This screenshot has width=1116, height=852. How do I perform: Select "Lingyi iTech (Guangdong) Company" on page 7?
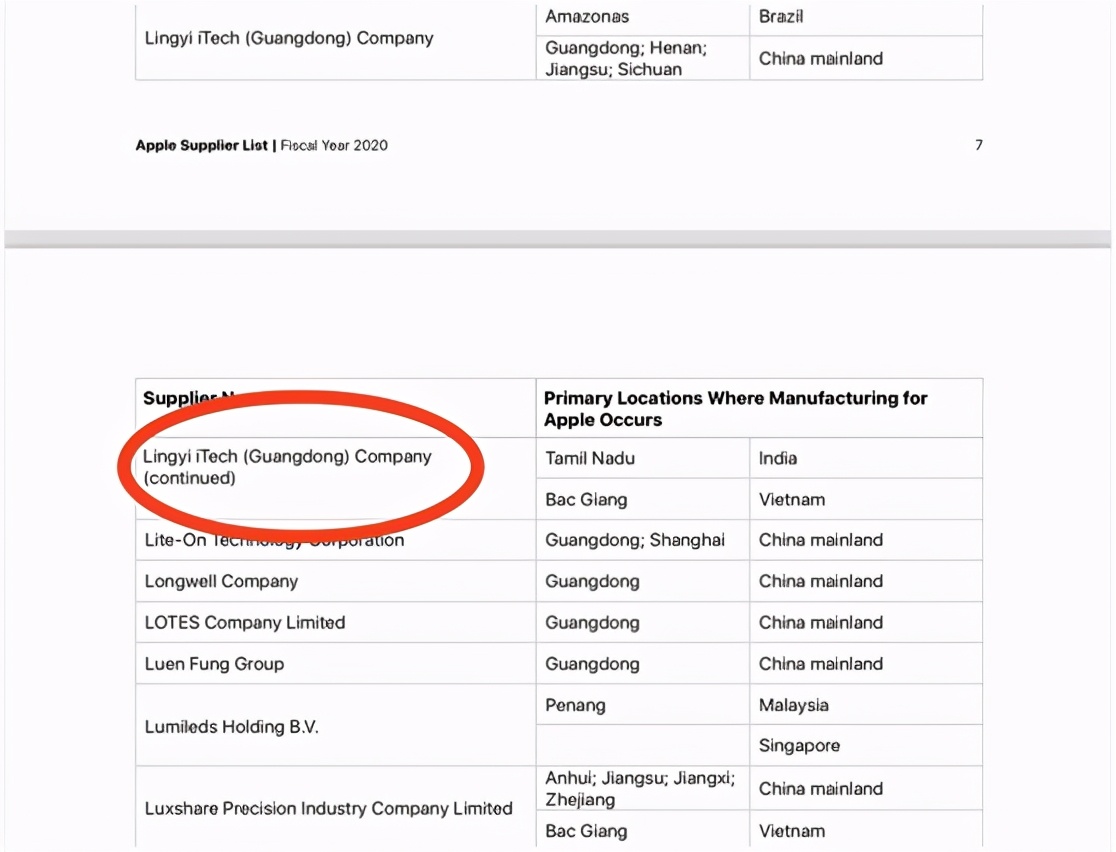point(289,38)
